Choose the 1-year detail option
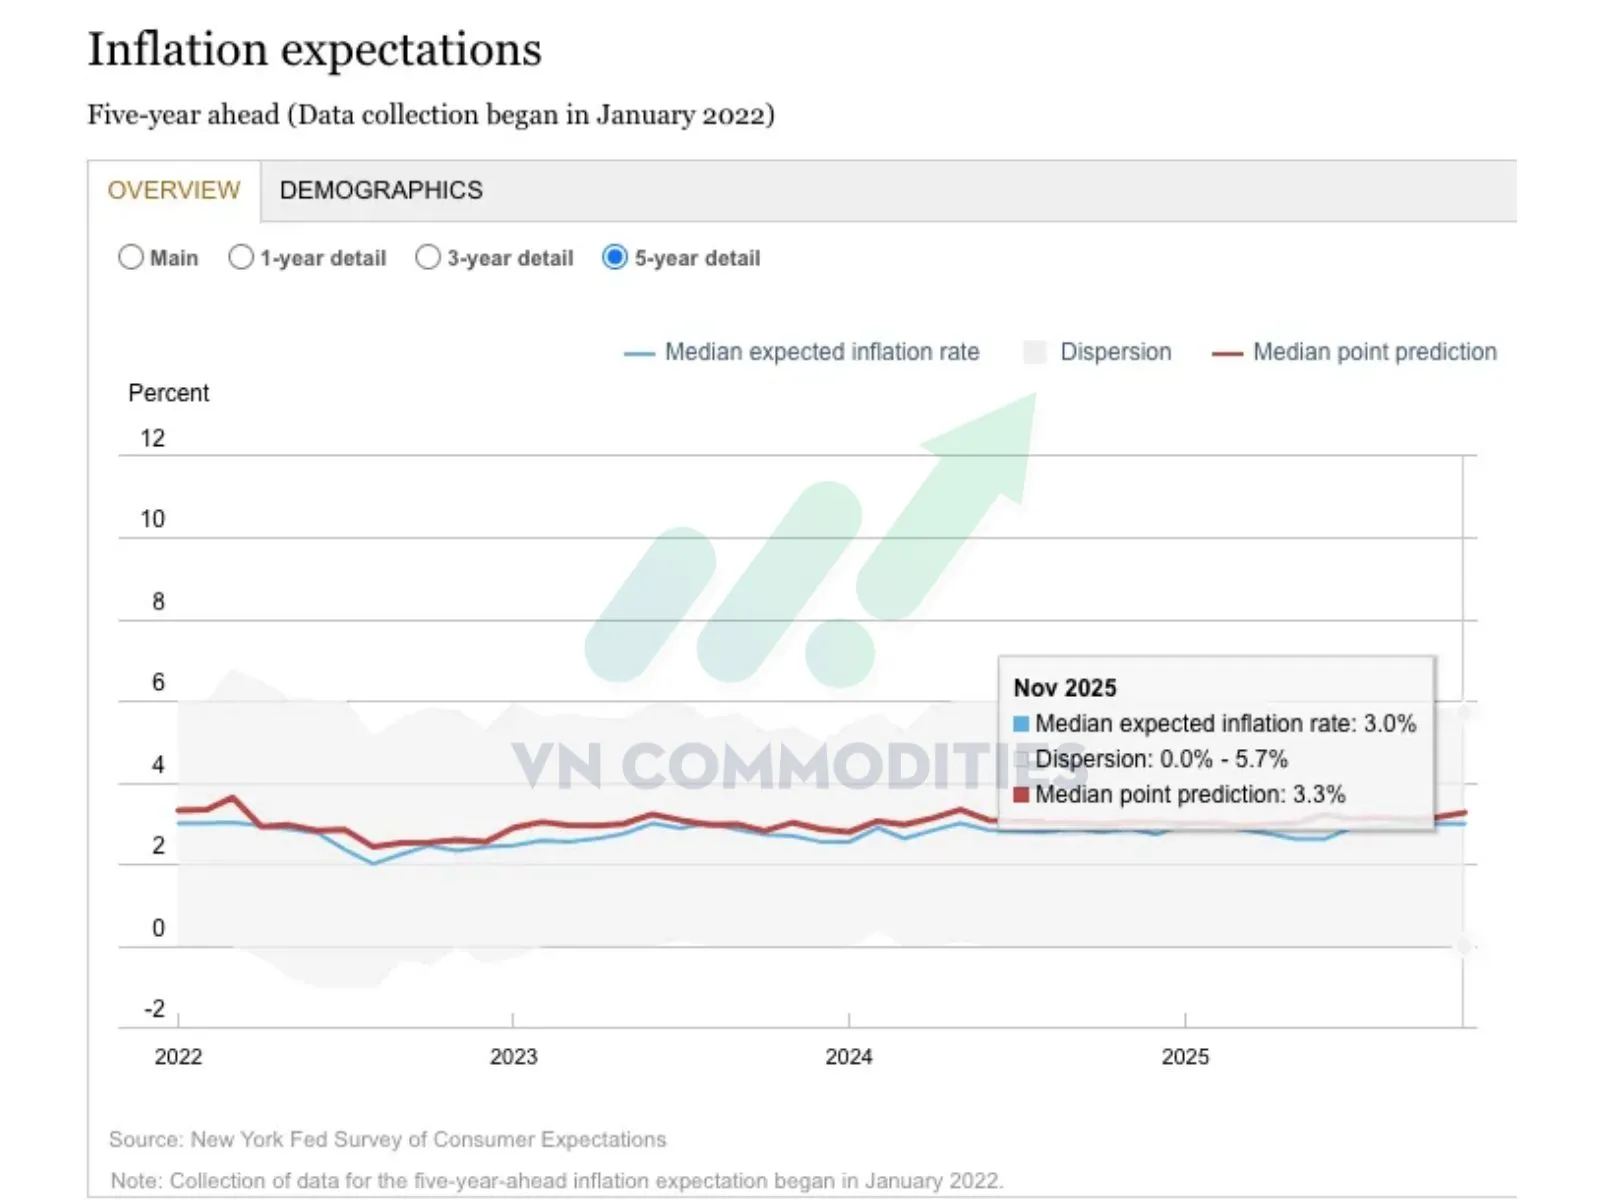The width and height of the screenshot is (1600, 1200). coord(241,258)
